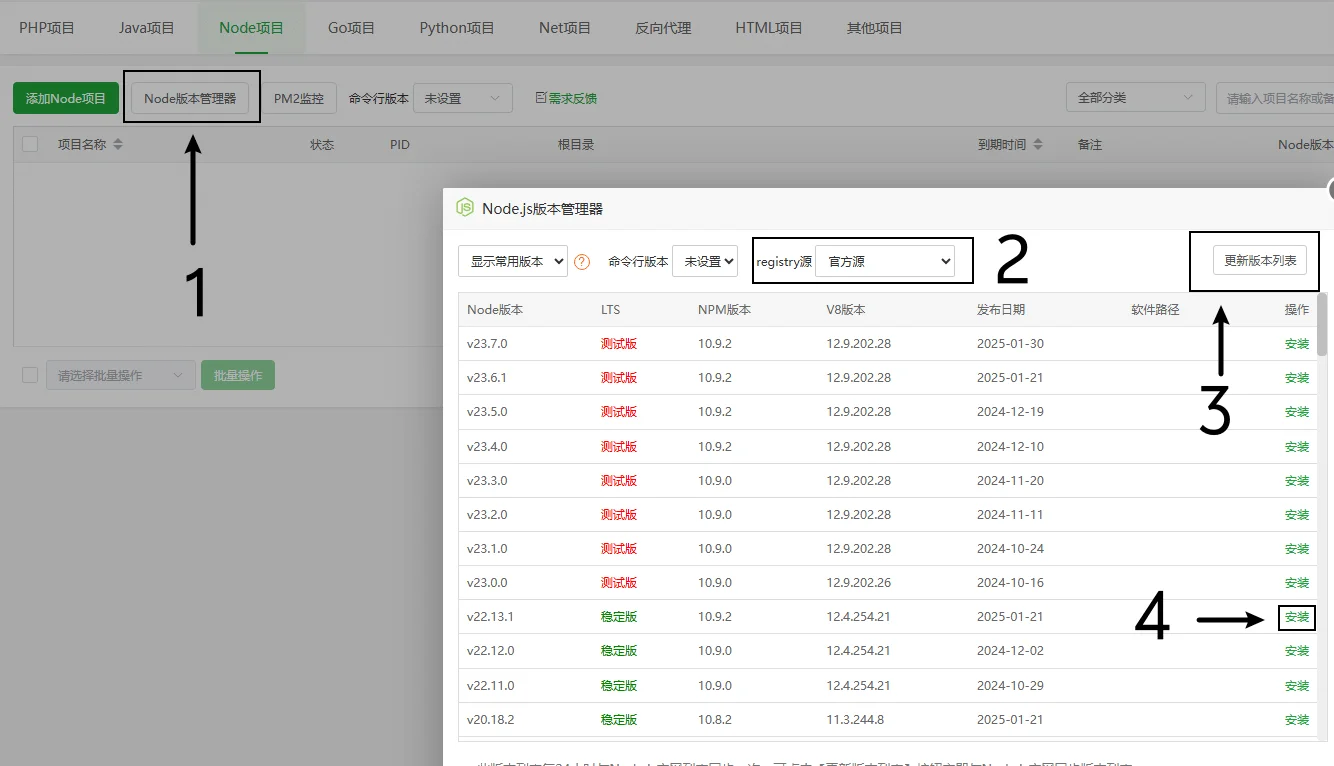
Task: Sort by 项目名称 column sort arrows
Action: (x=118, y=145)
